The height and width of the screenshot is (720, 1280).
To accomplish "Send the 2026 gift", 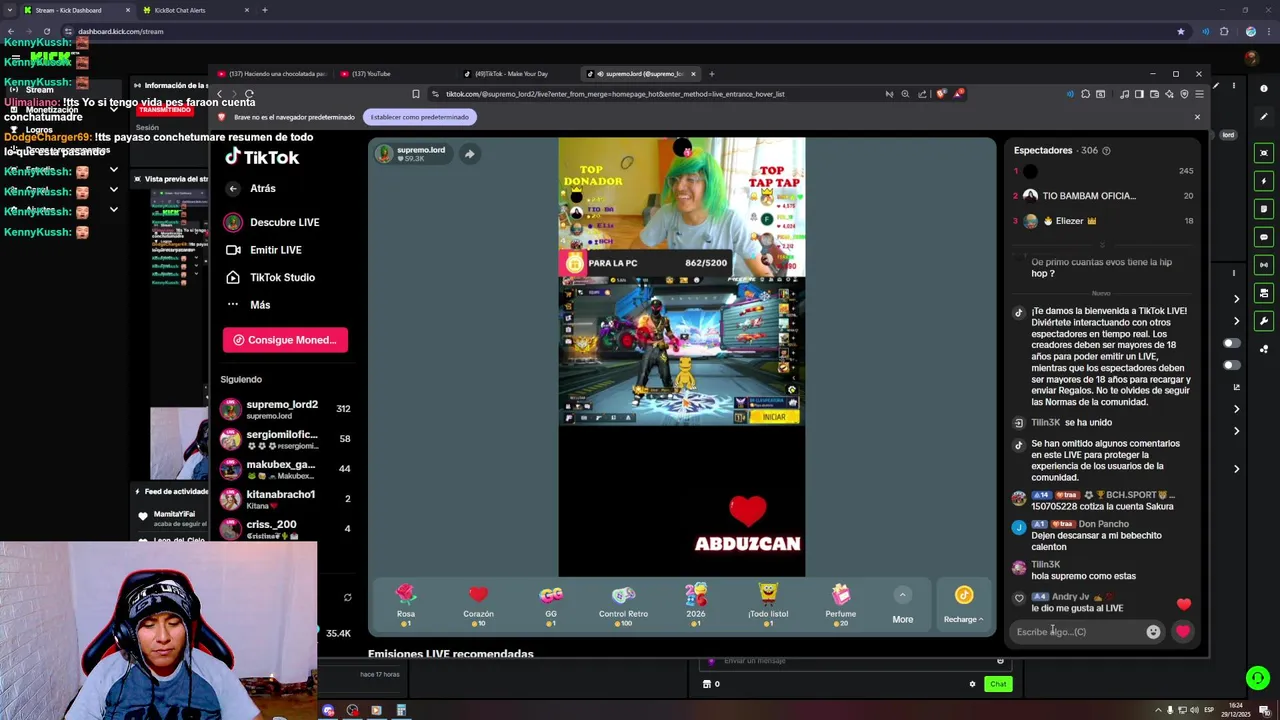I will click(x=696, y=605).
